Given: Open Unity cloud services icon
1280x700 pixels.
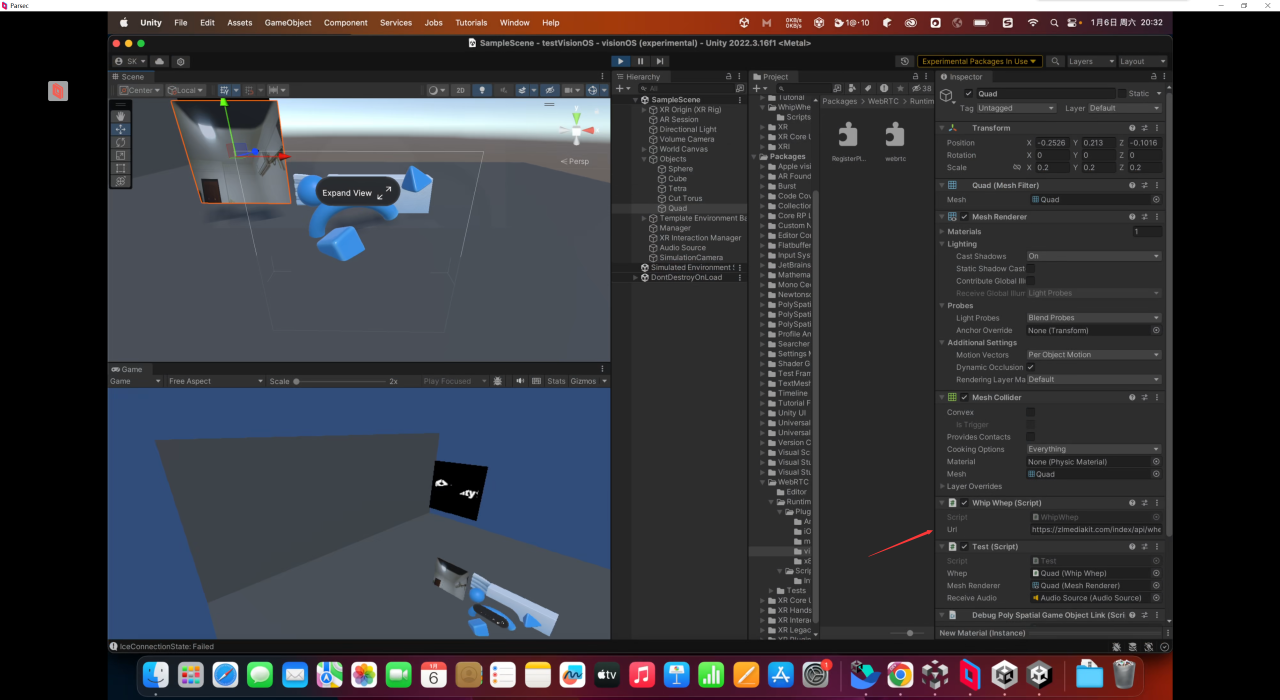Looking at the screenshot, I should click(159, 61).
